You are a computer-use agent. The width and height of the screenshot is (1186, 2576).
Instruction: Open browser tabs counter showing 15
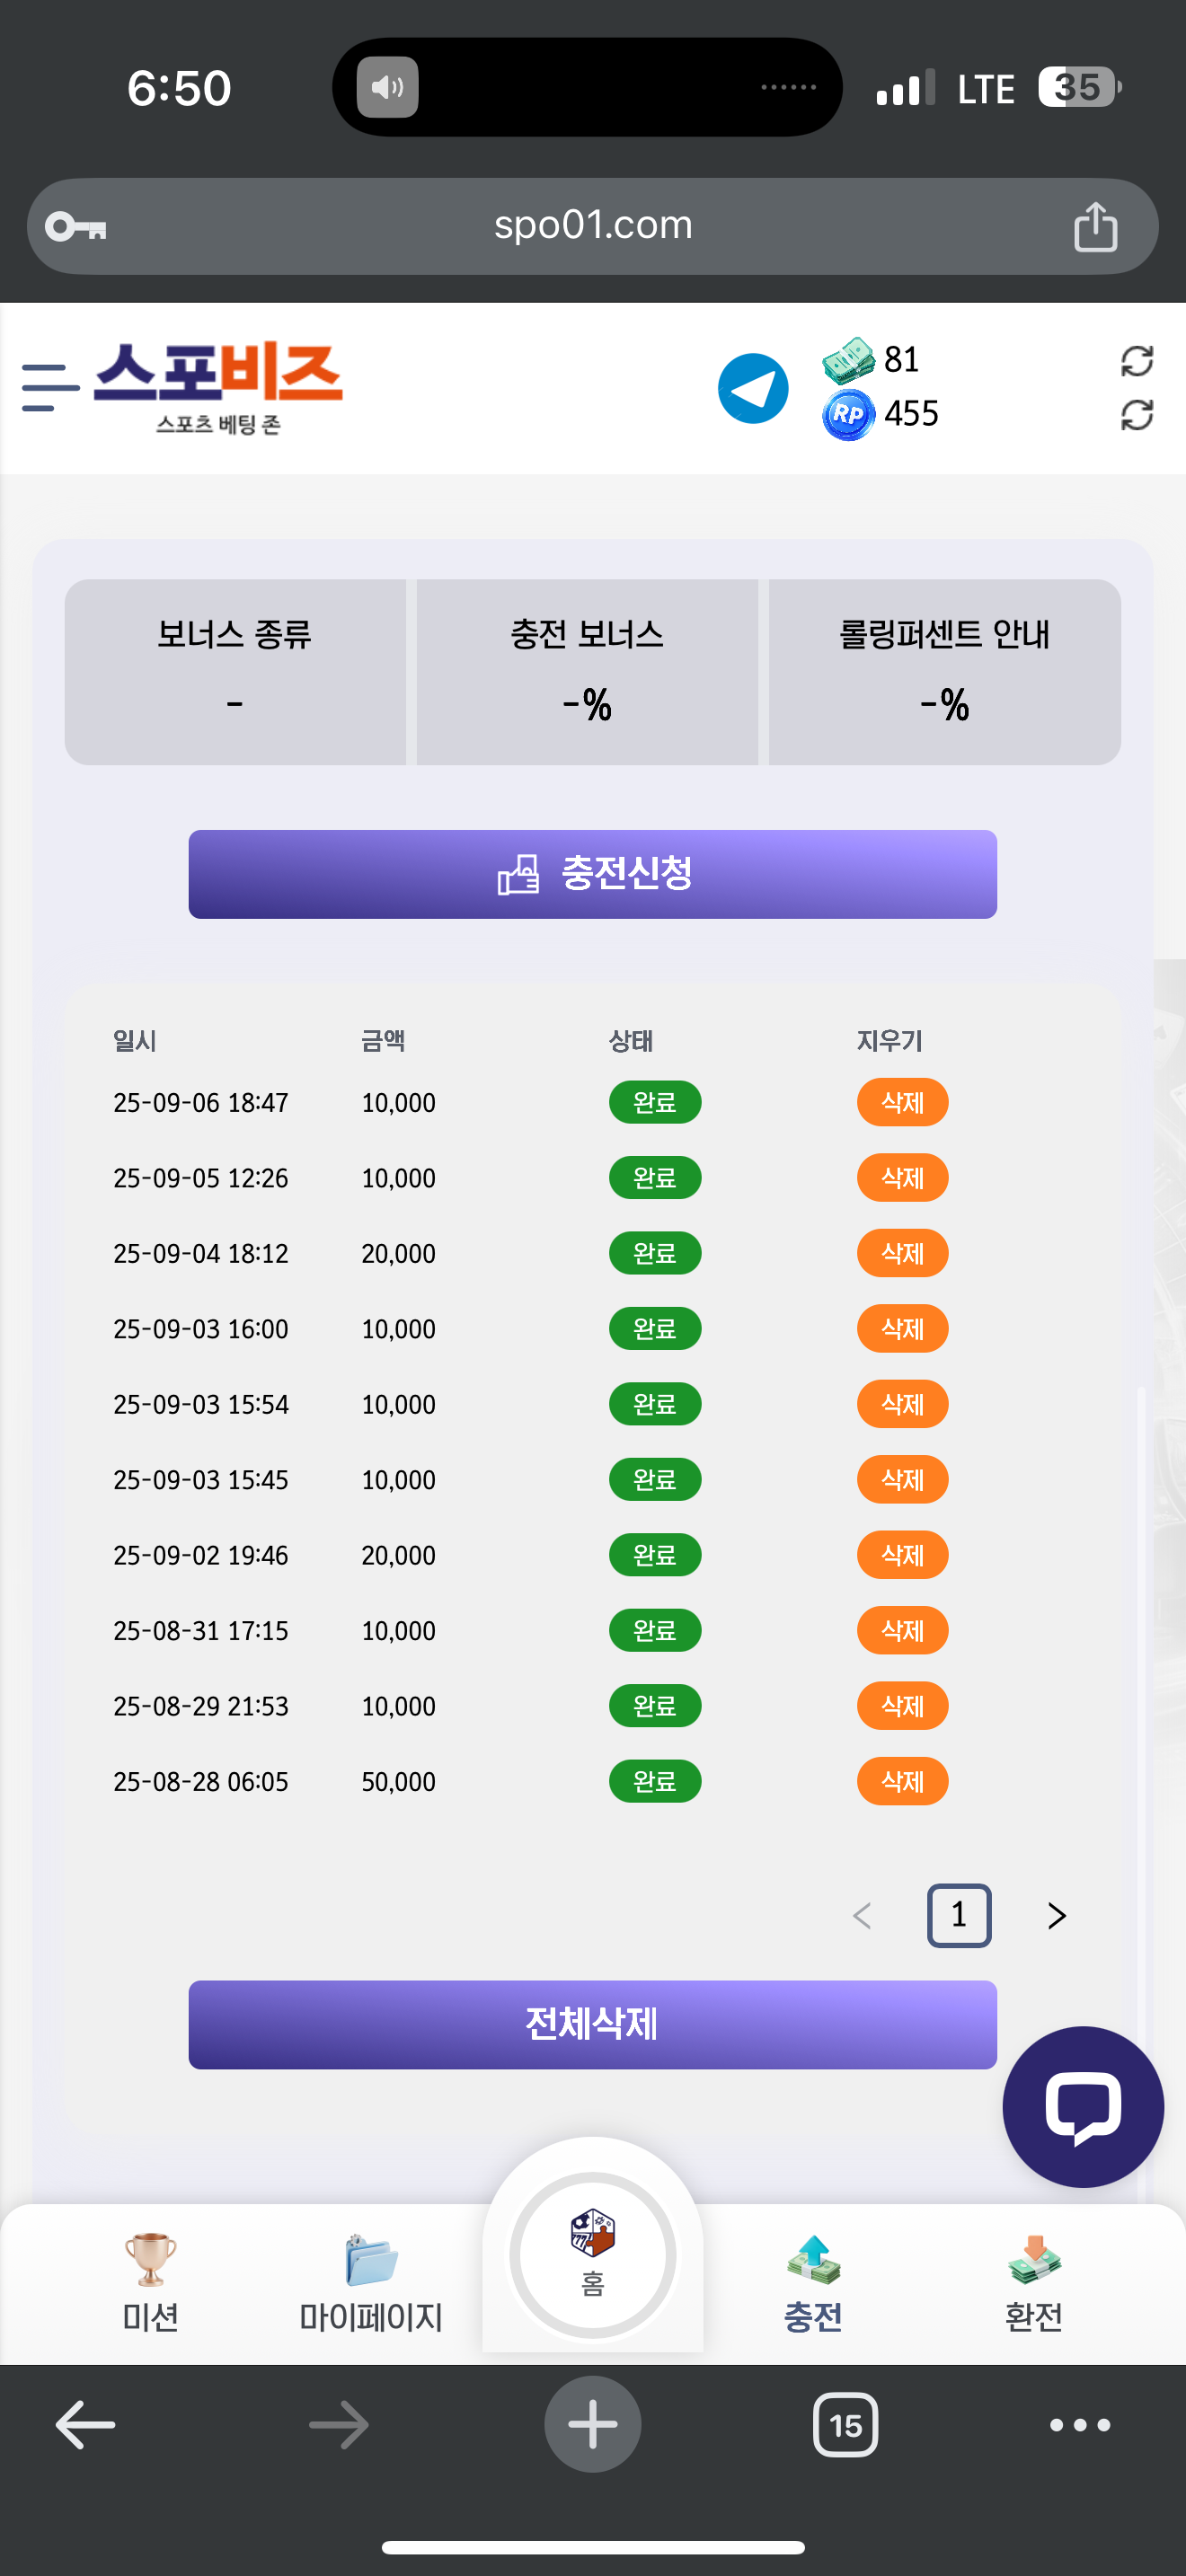click(845, 2424)
